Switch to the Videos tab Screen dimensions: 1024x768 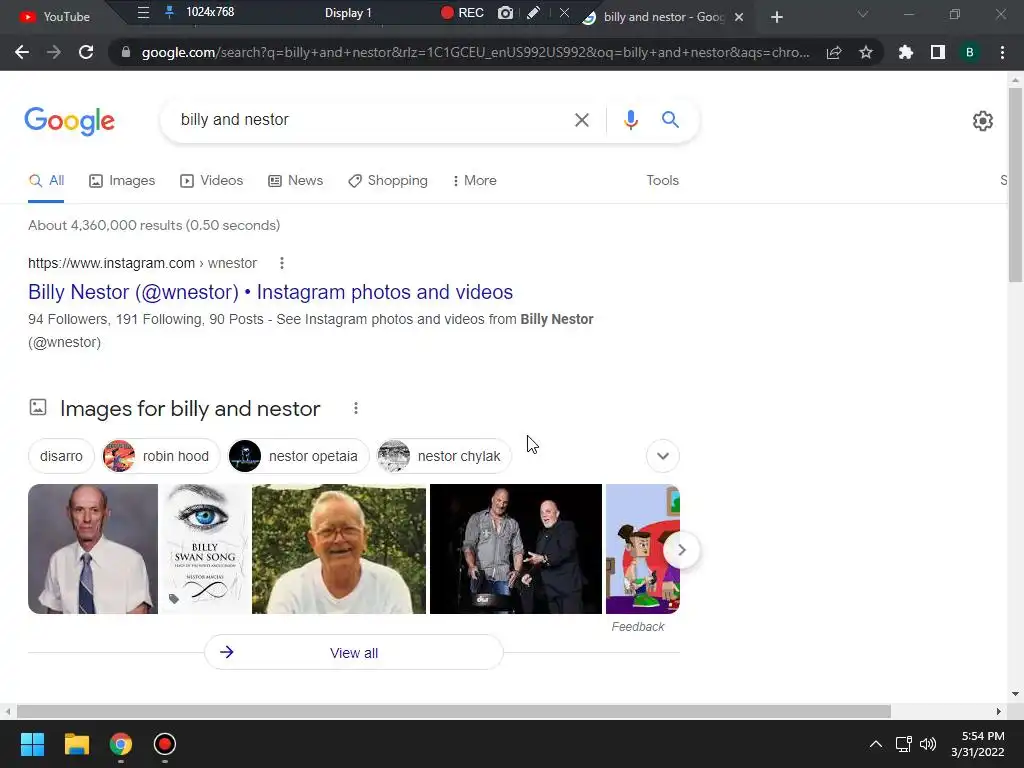[212, 180]
